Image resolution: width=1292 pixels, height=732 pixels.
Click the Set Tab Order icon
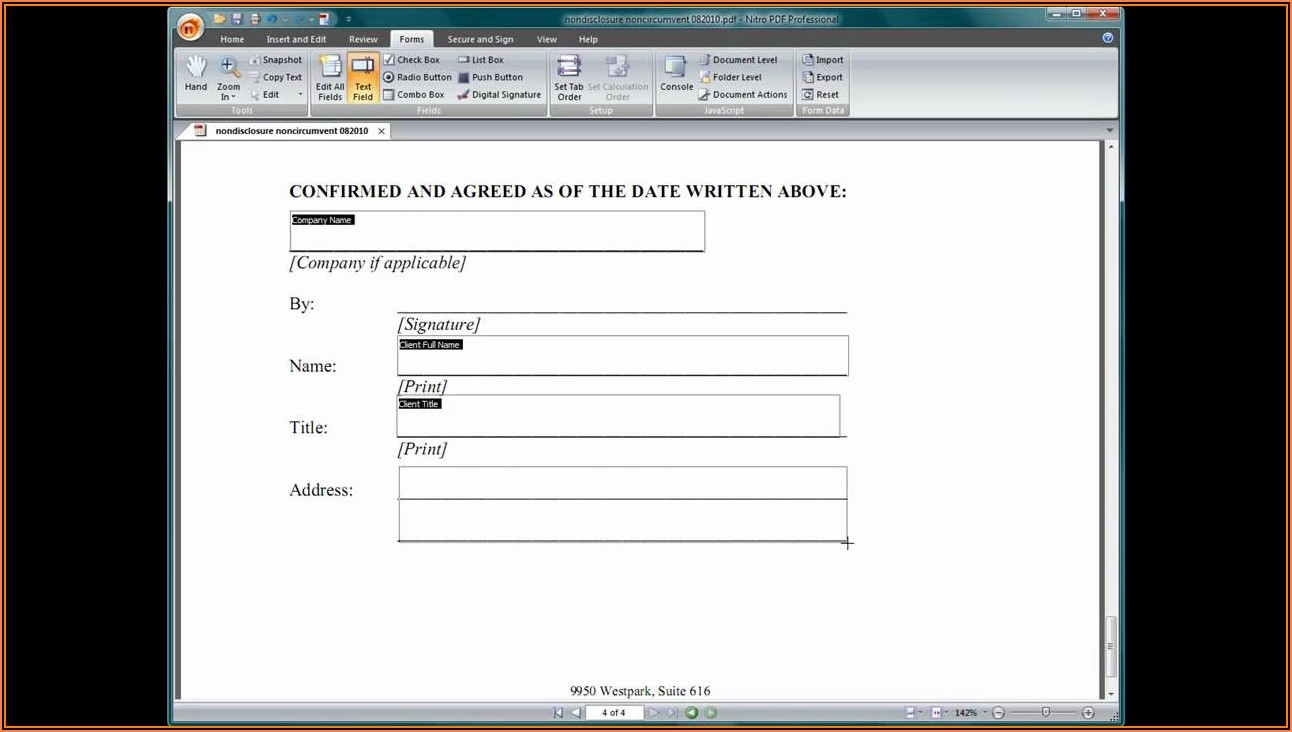click(569, 77)
